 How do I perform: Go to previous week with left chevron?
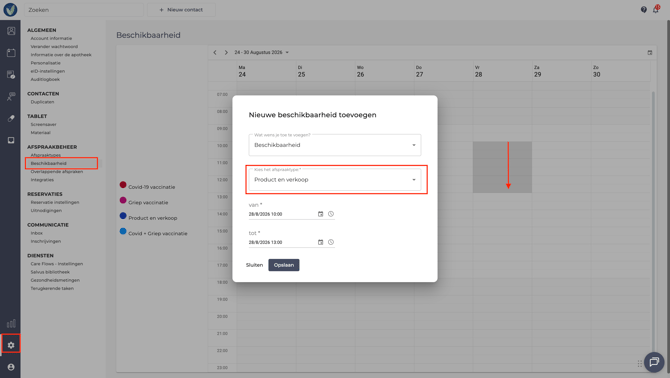(x=215, y=53)
